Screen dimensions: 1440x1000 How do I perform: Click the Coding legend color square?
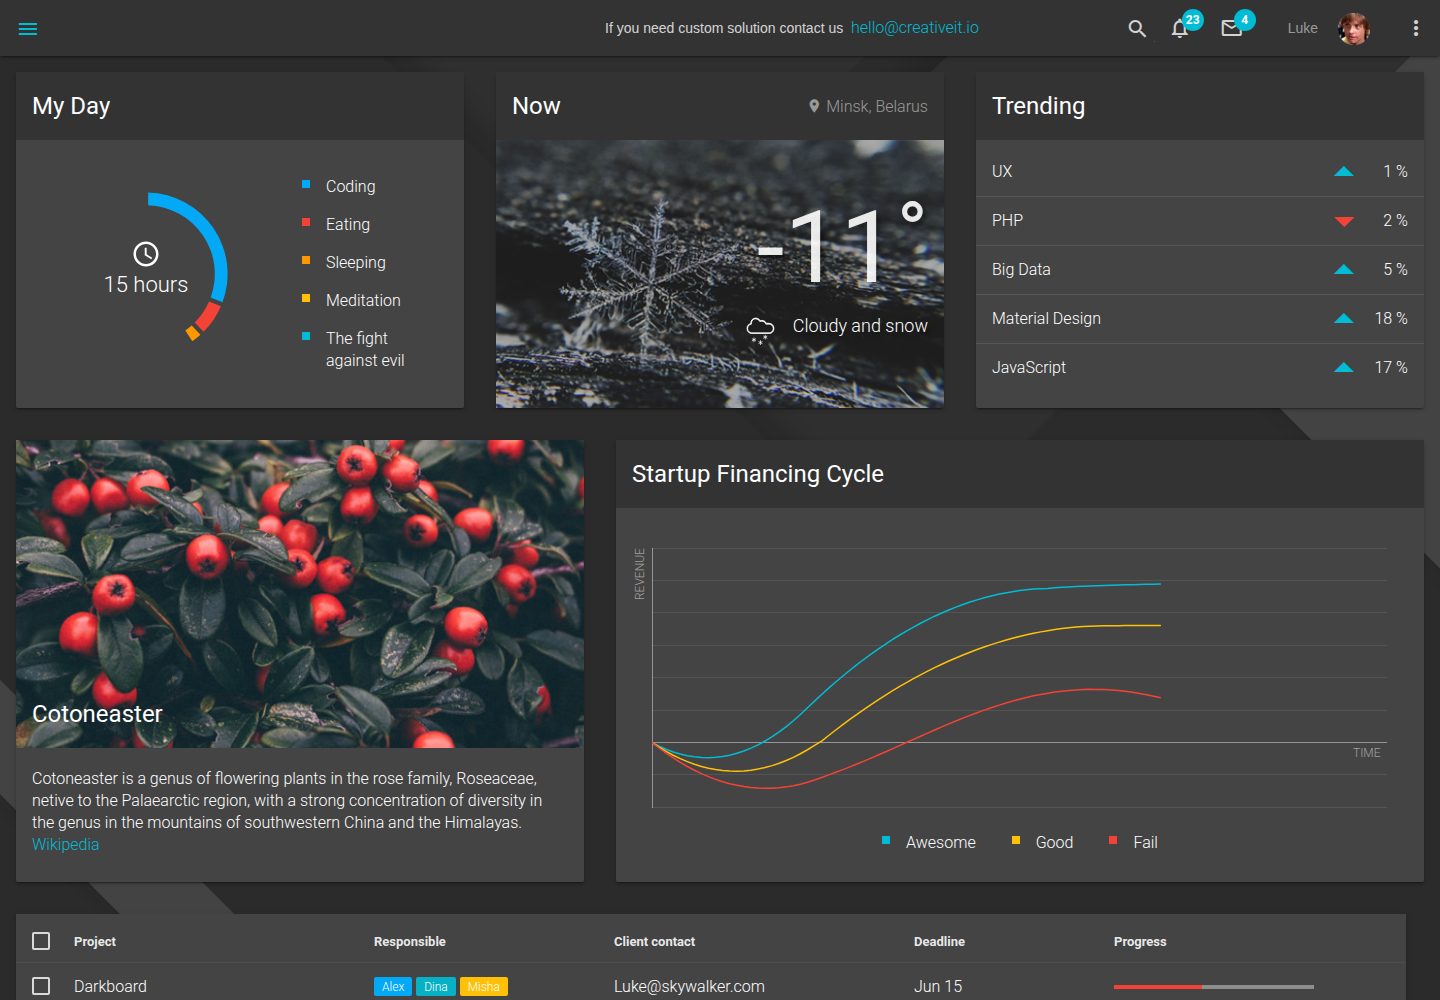point(306,184)
